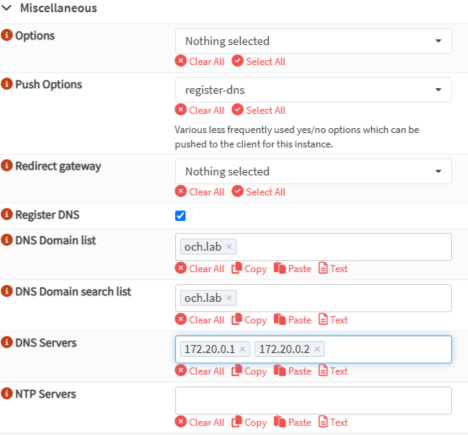Select All under Redirect gateway

(x=259, y=192)
